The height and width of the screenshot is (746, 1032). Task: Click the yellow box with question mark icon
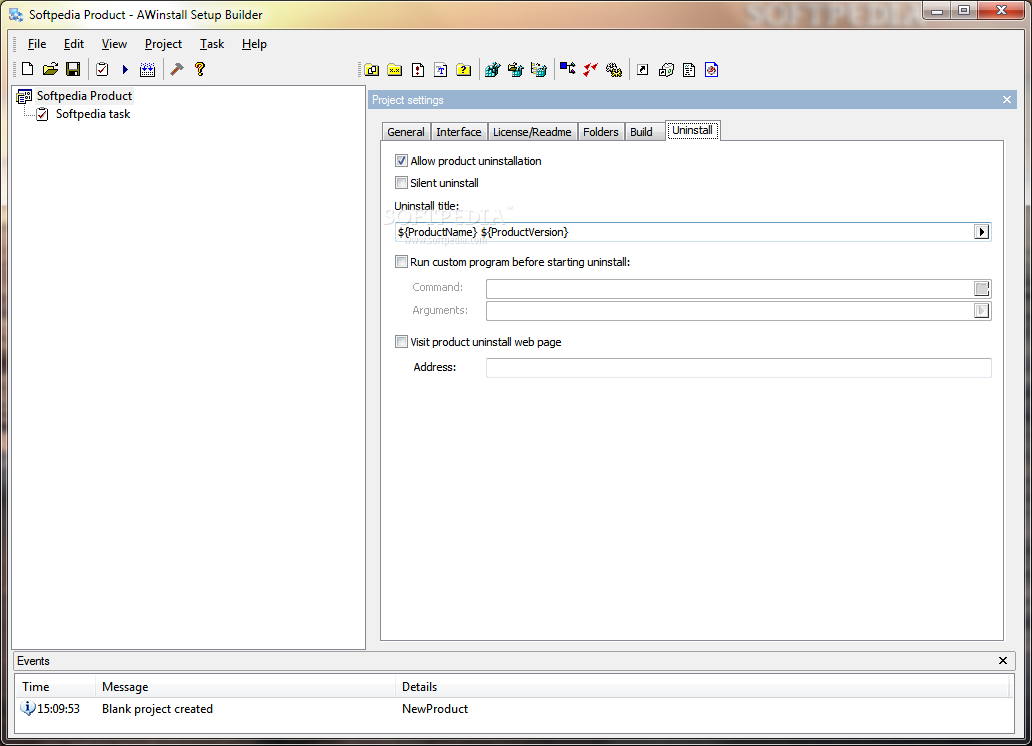coord(464,70)
